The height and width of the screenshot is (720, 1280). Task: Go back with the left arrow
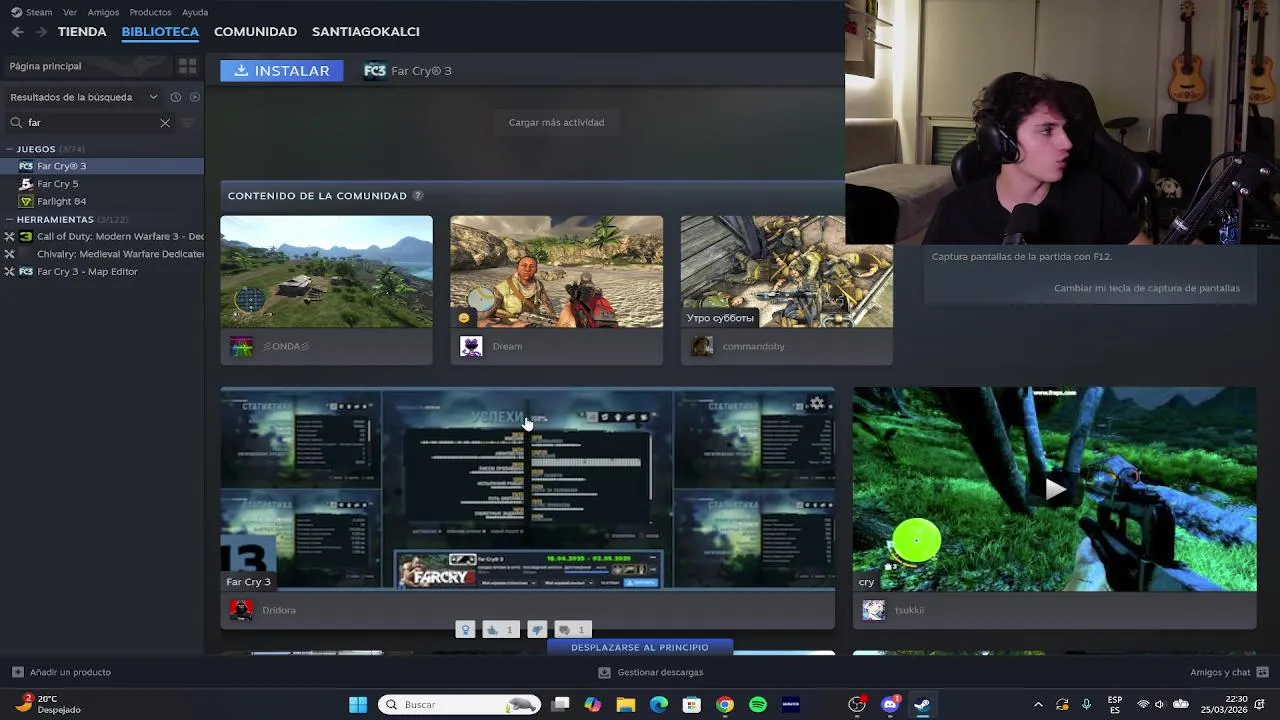[17, 32]
